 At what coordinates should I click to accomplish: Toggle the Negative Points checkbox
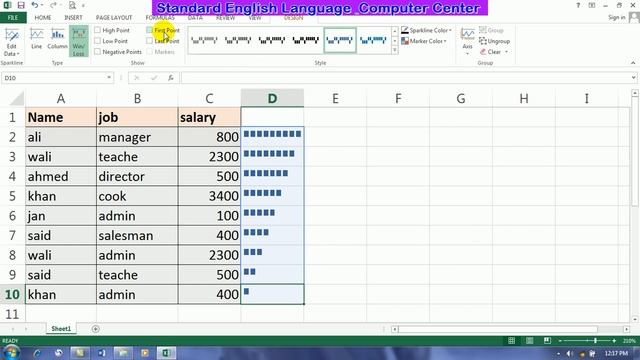98,52
